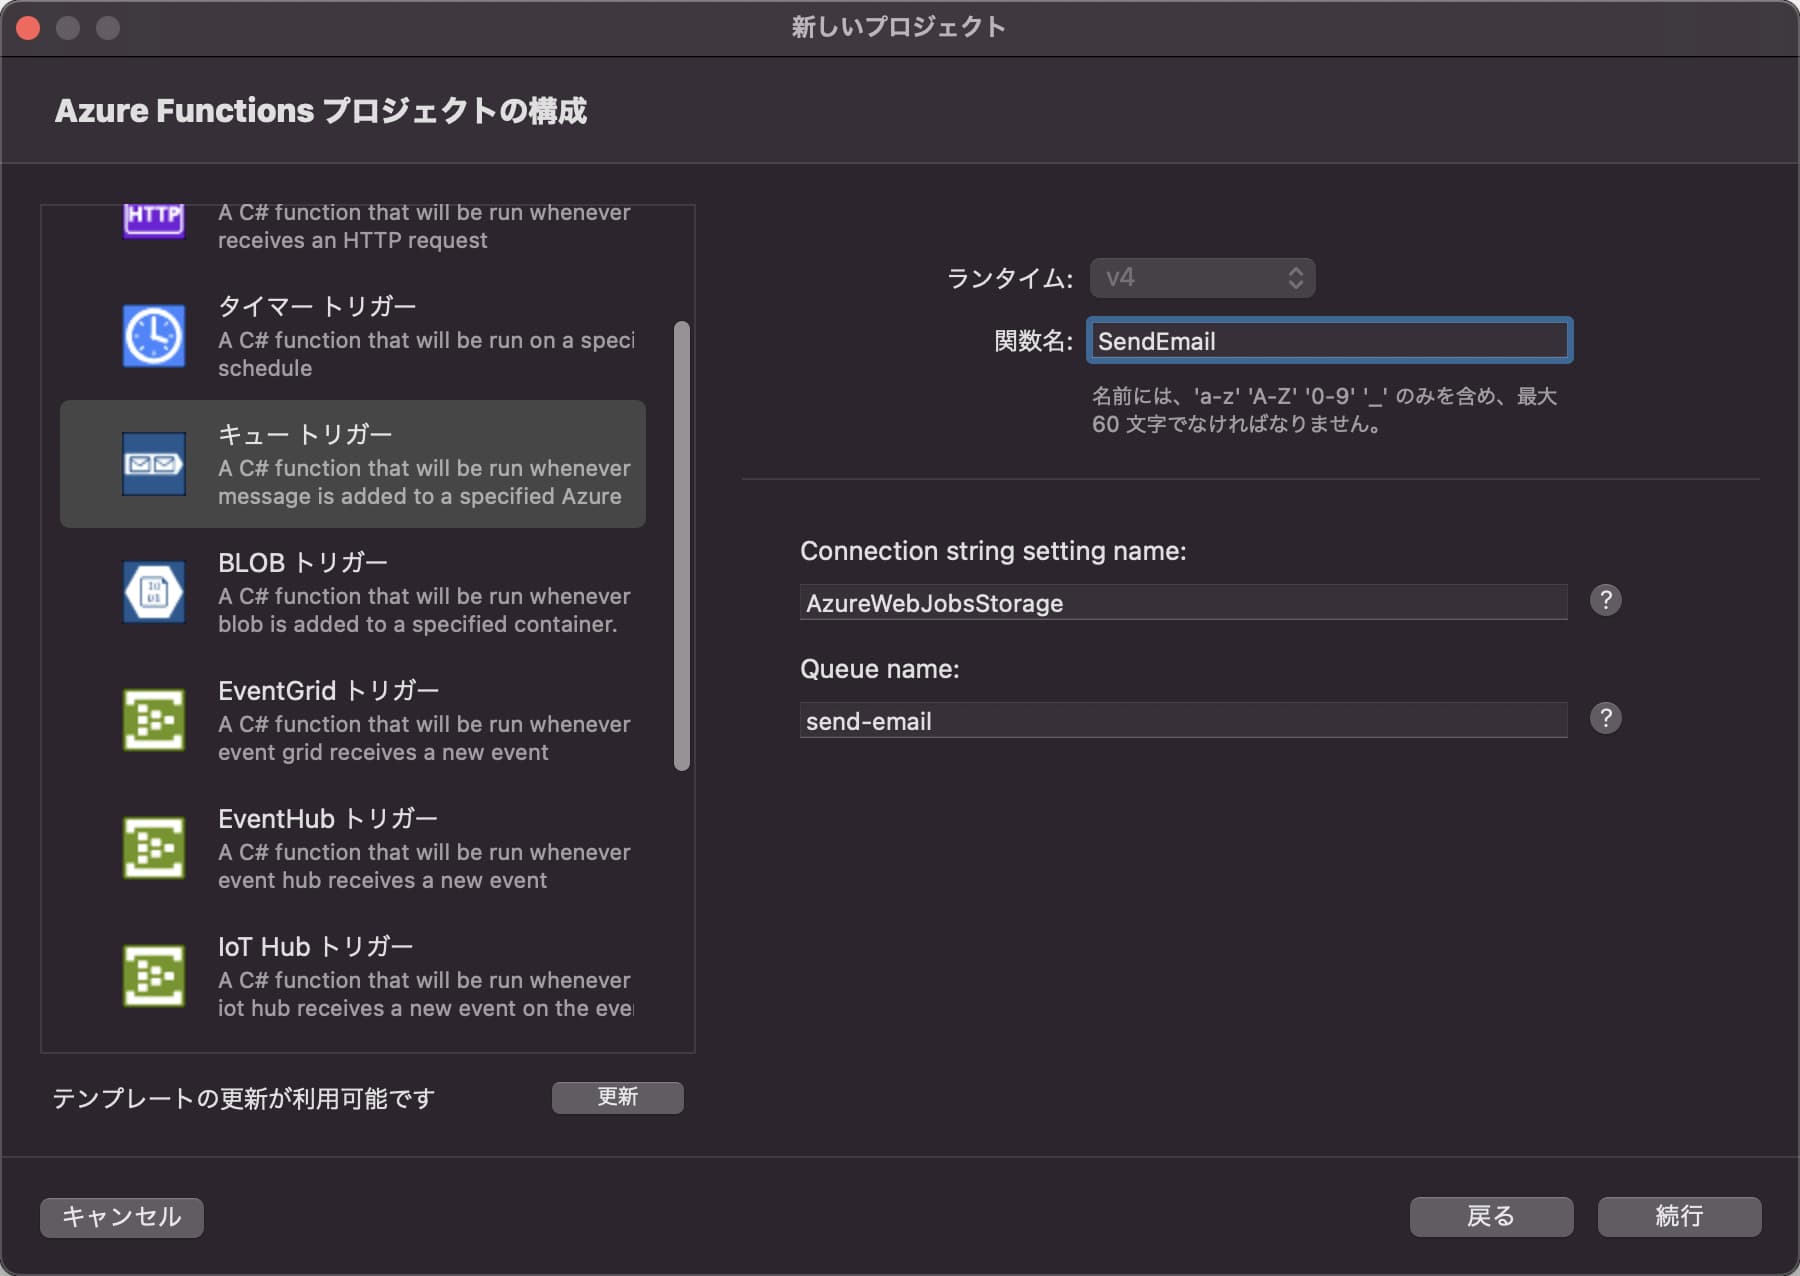Screen dimensions: 1800x1276
Task: Click the IoT Hub trigger green icon
Action: point(154,976)
